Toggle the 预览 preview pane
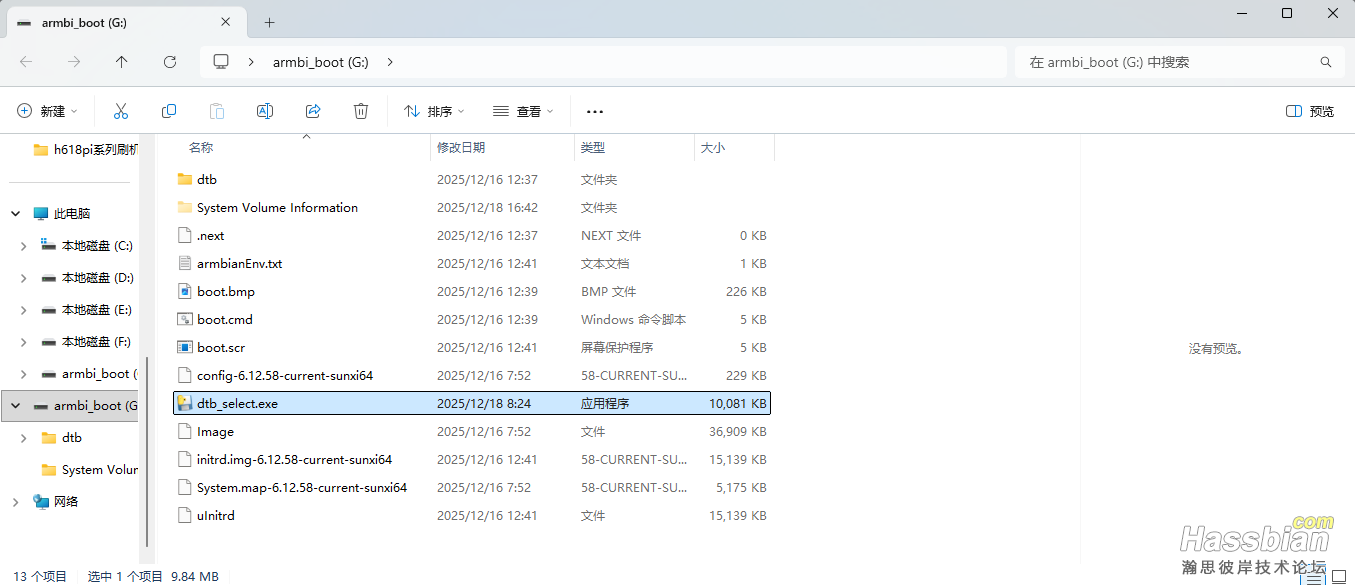The width and height of the screenshot is (1355, 585). 1308,111
